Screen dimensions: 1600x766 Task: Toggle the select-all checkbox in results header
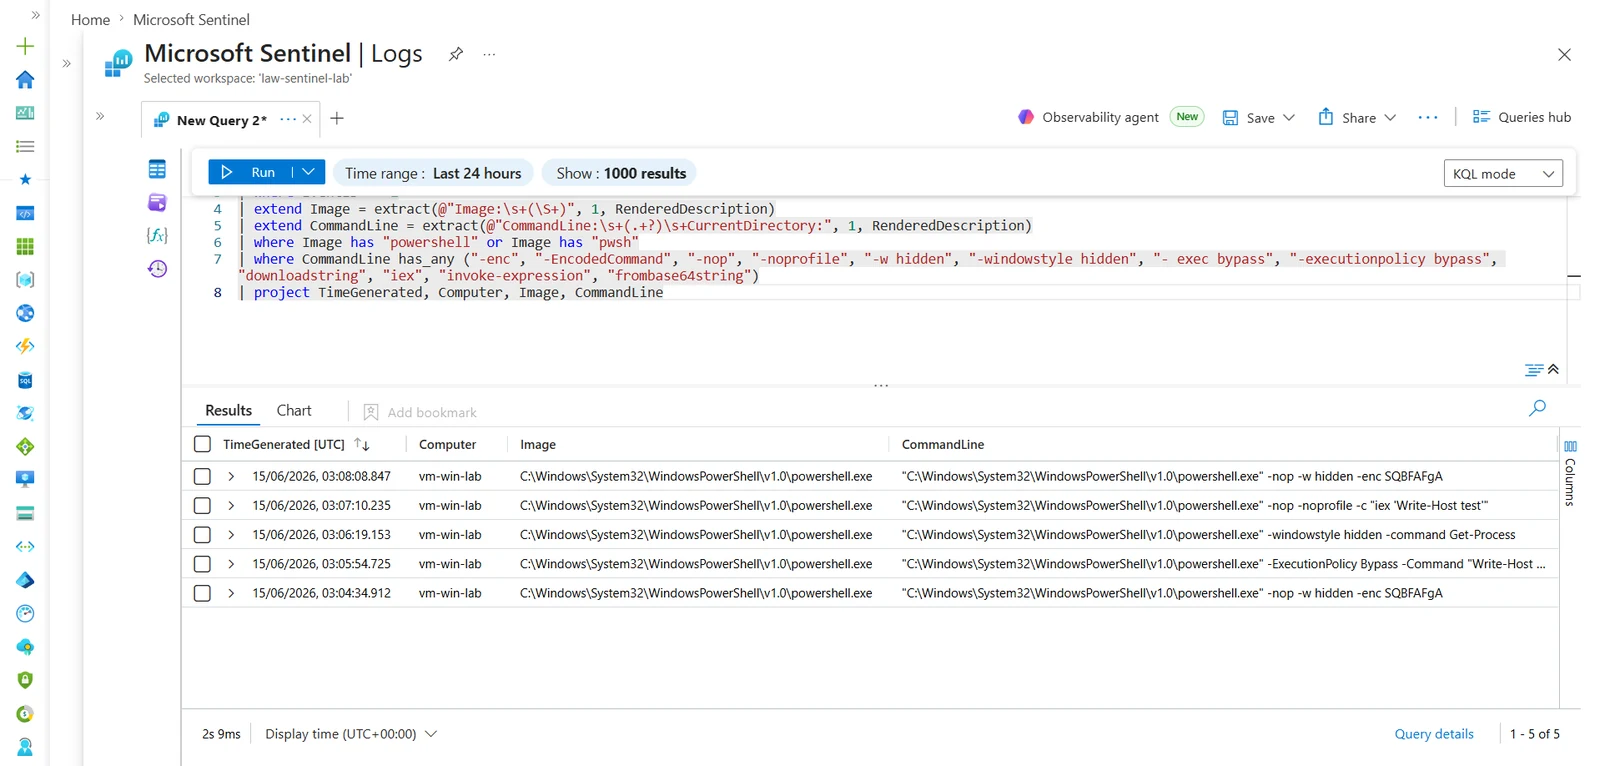pos(202,444)
